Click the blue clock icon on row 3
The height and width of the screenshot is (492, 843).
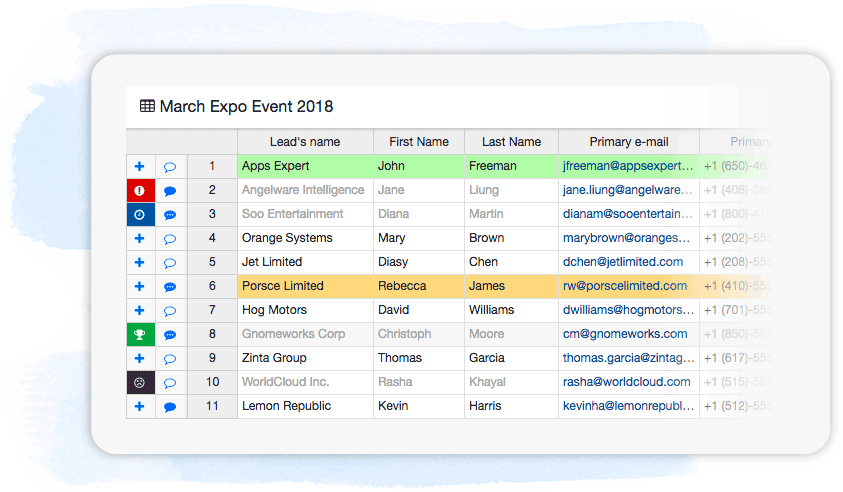[140, 214]
